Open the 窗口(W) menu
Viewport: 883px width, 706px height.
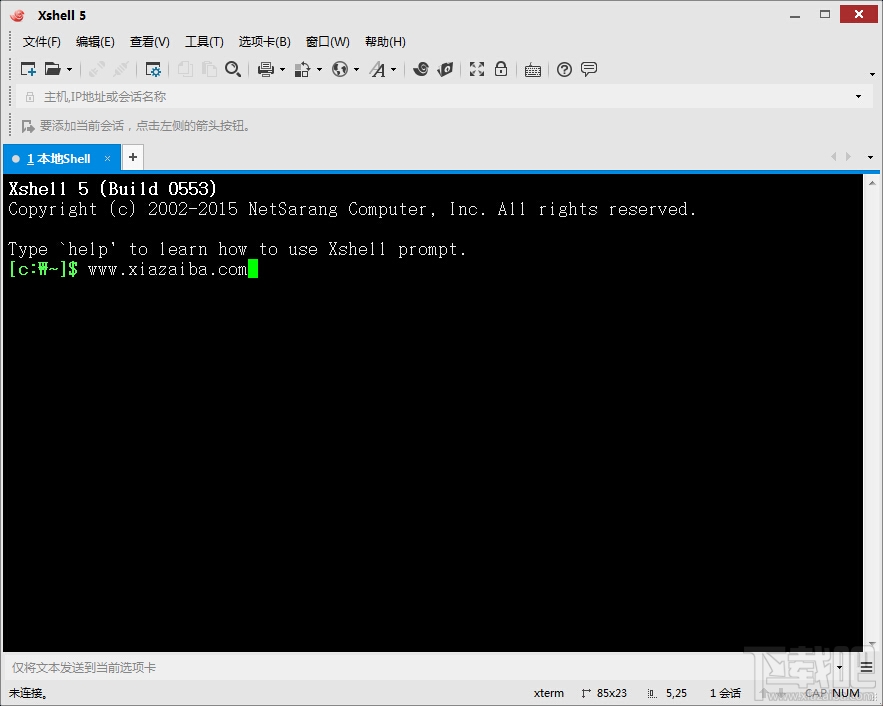327,42
